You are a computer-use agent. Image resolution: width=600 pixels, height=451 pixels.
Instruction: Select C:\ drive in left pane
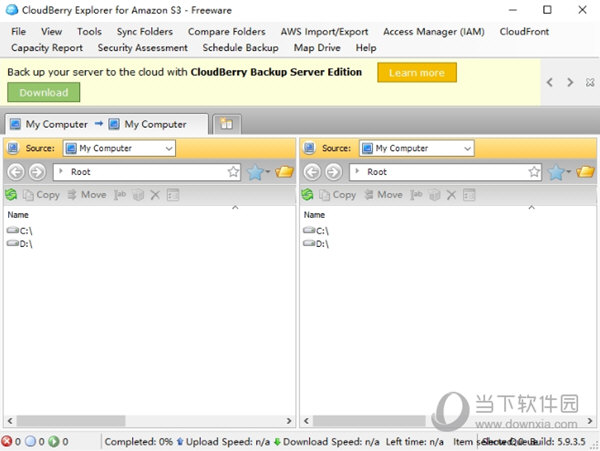[20, 231]
